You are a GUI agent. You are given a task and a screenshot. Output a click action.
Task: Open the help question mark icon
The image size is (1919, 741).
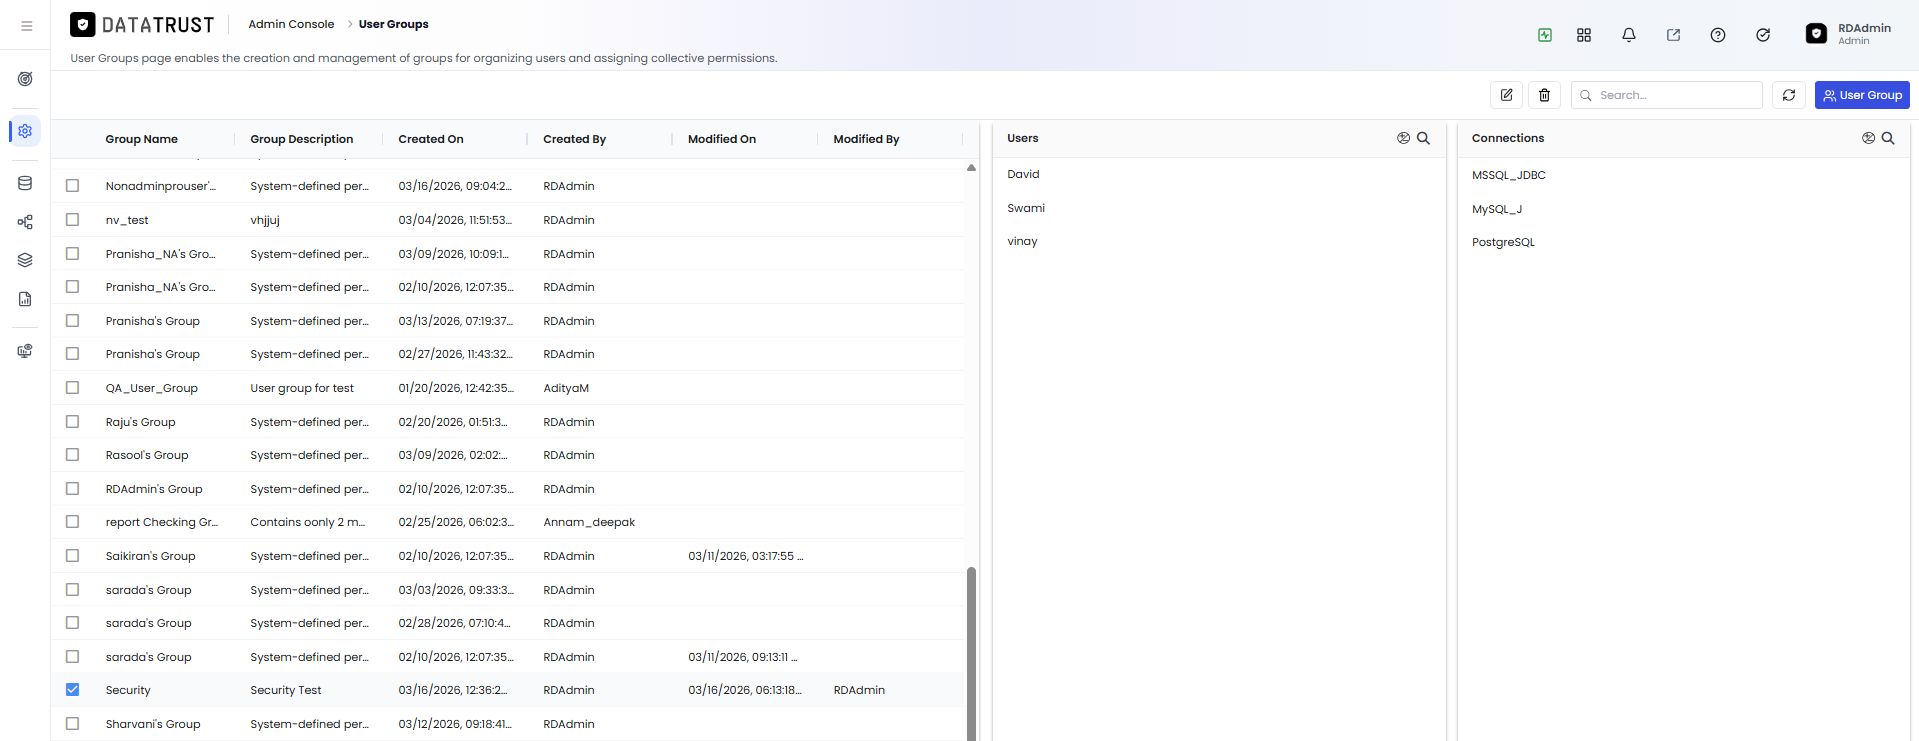[x=1718, y=35]
